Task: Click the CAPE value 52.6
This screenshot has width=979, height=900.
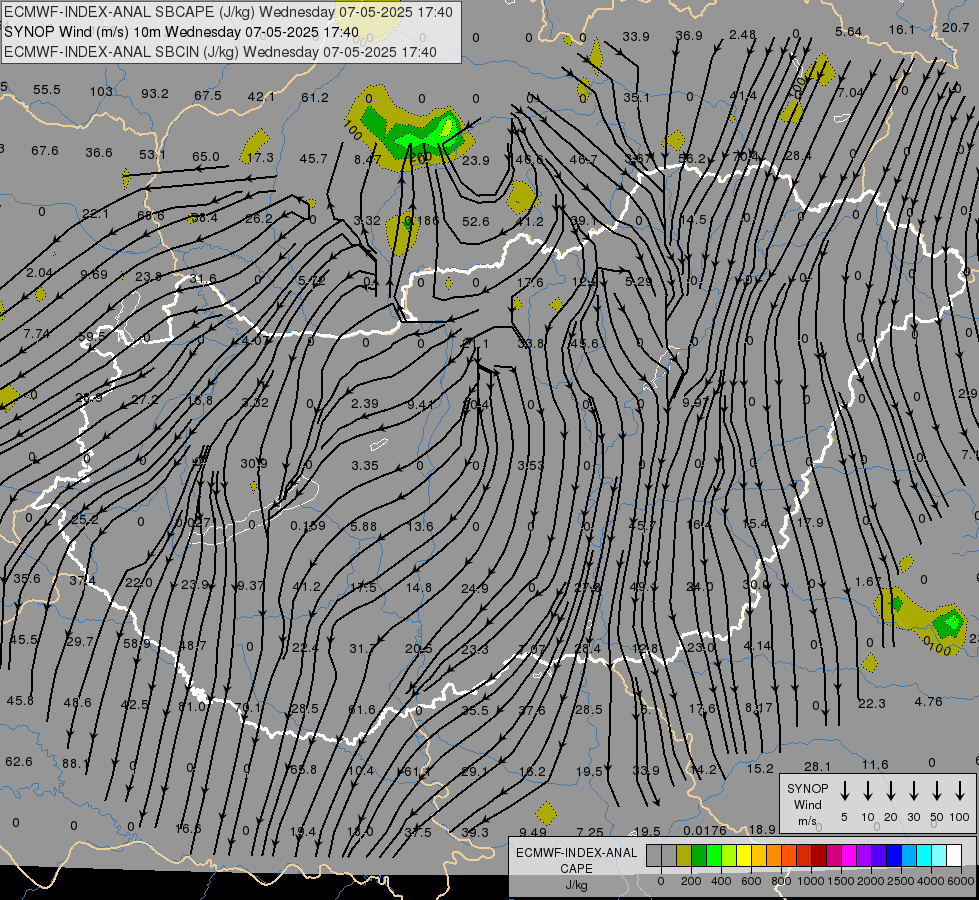Action: click(476, 221)
